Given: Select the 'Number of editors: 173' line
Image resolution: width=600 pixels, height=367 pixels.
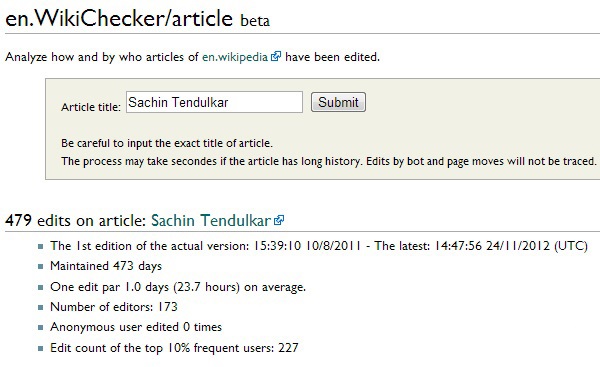Looking at the screenshot, I should [x=114, y=307].
